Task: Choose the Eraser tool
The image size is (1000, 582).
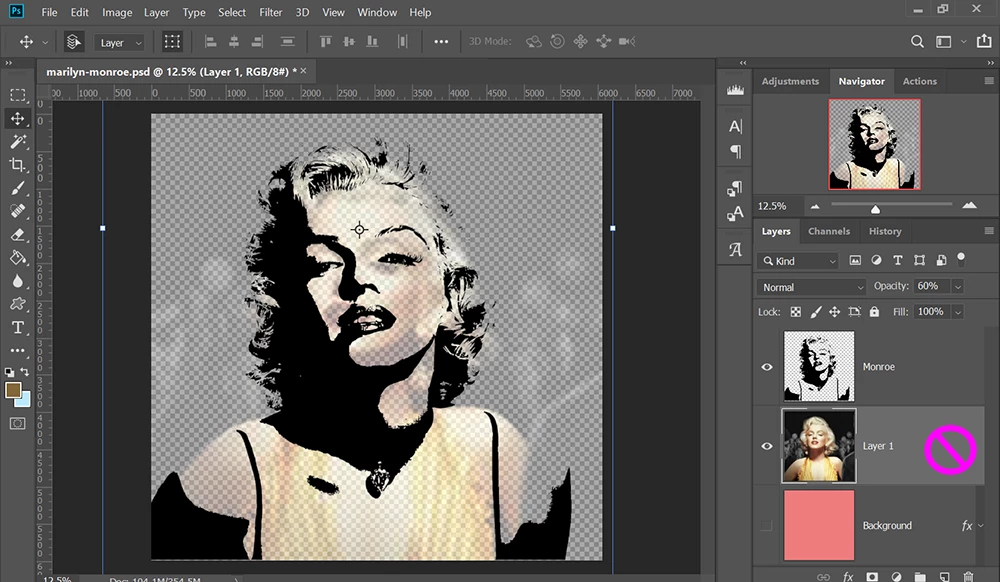Action: coord(17,235)
